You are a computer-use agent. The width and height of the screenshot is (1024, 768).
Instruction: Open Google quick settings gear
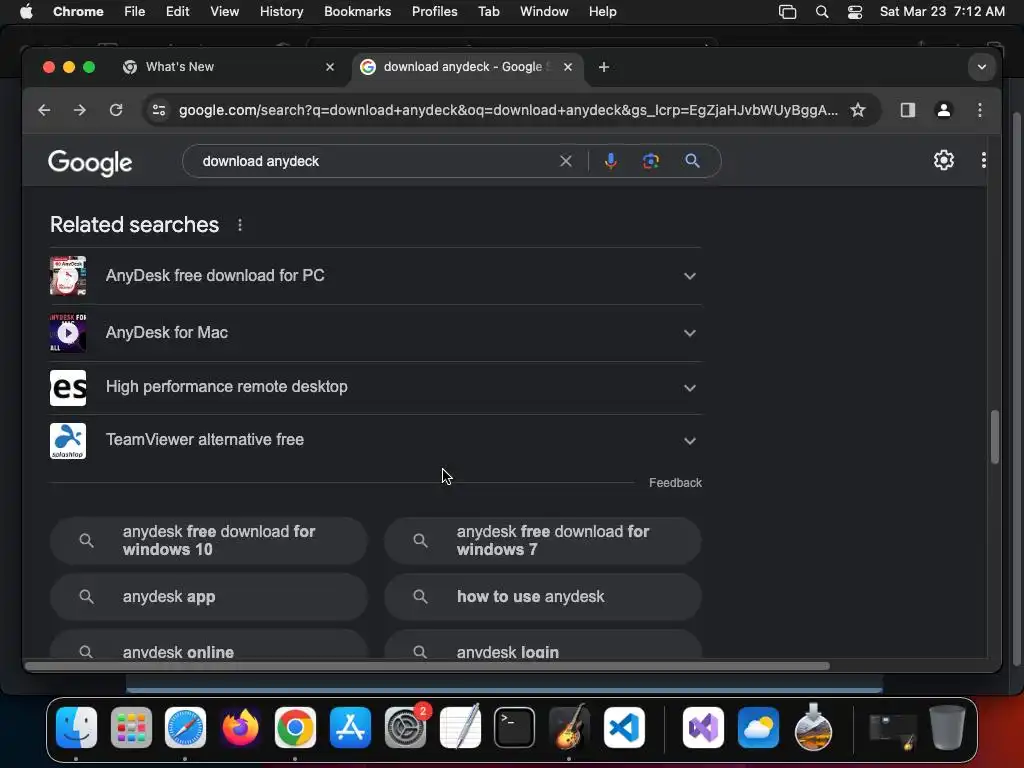tap(943, 160)
